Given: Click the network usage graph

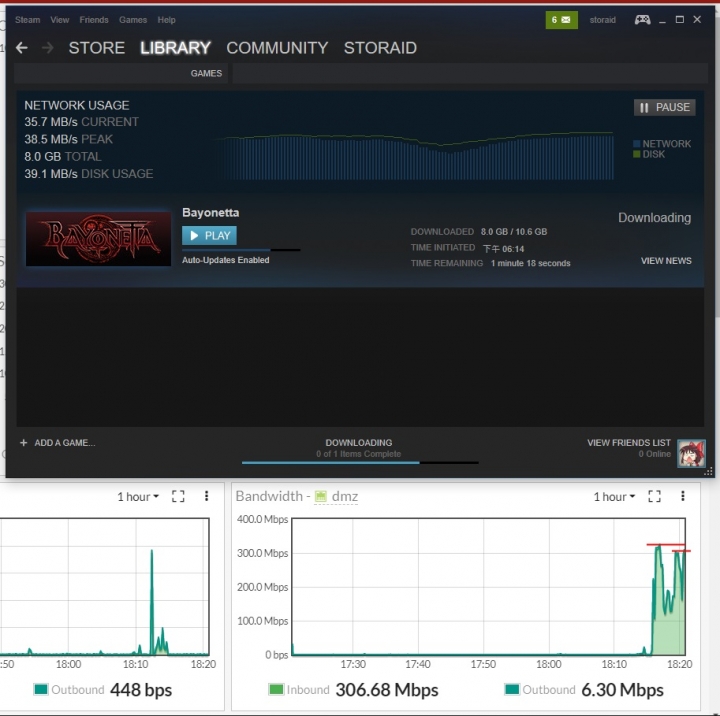Looking at the screenshot, I should coord(413,156).
